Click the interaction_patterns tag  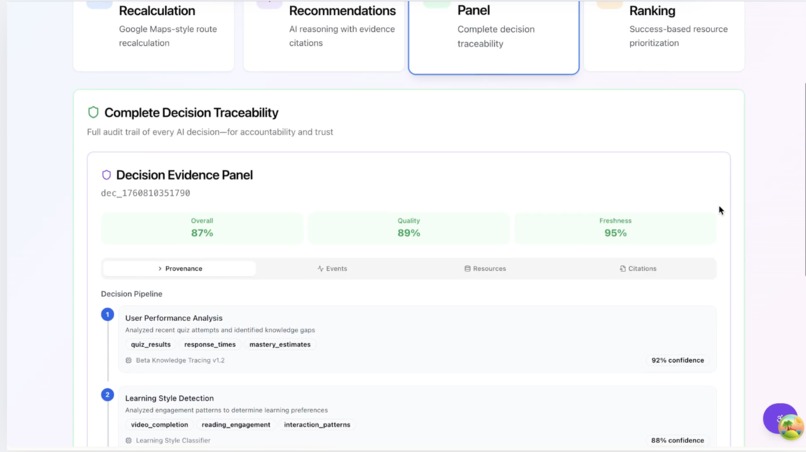coord(317,425)
